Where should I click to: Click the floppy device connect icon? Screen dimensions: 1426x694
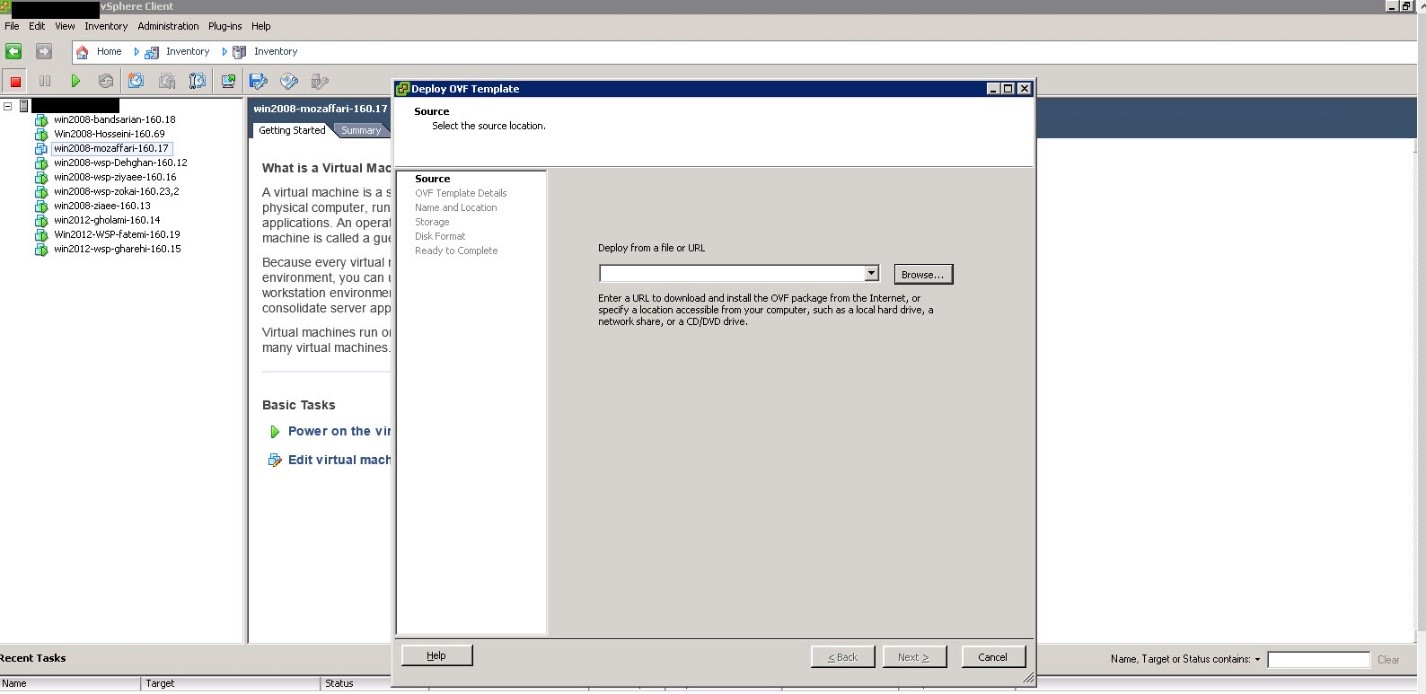click(x=258, y=81)
